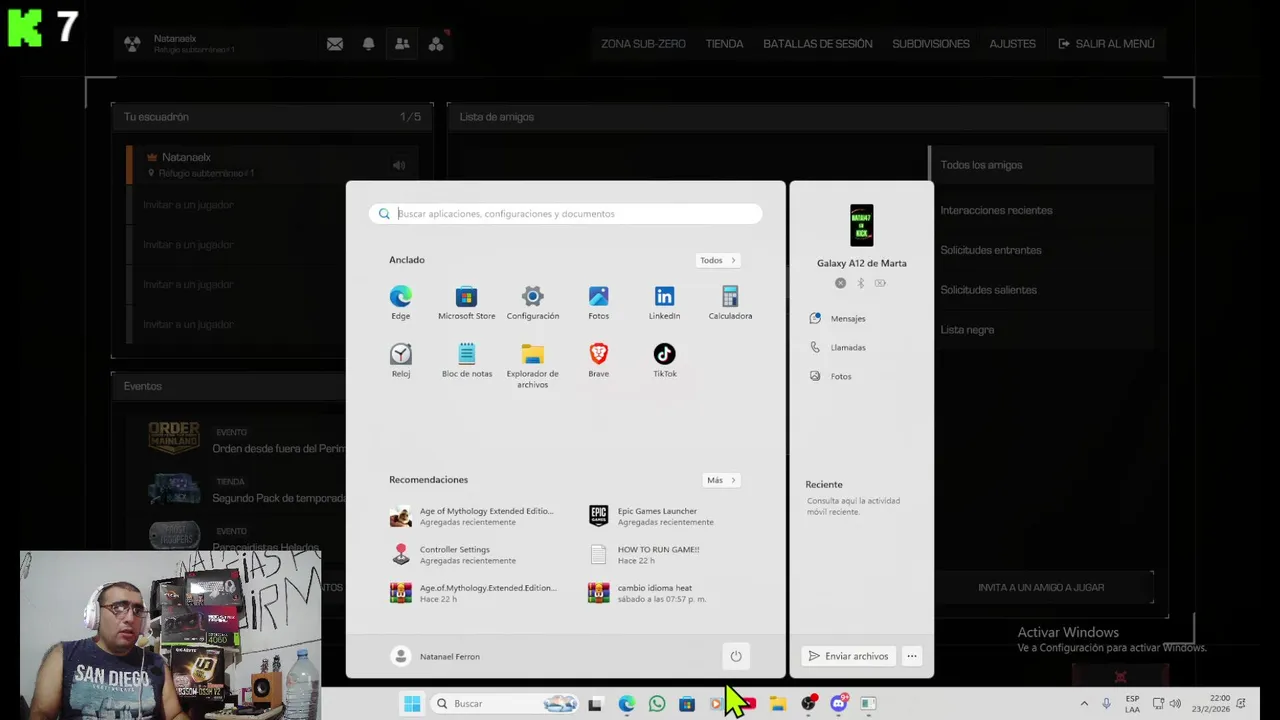Open Discord from the taskbar
This screenshot has width=1280, height=720.
pyautogui.click(x=838, y=704)
